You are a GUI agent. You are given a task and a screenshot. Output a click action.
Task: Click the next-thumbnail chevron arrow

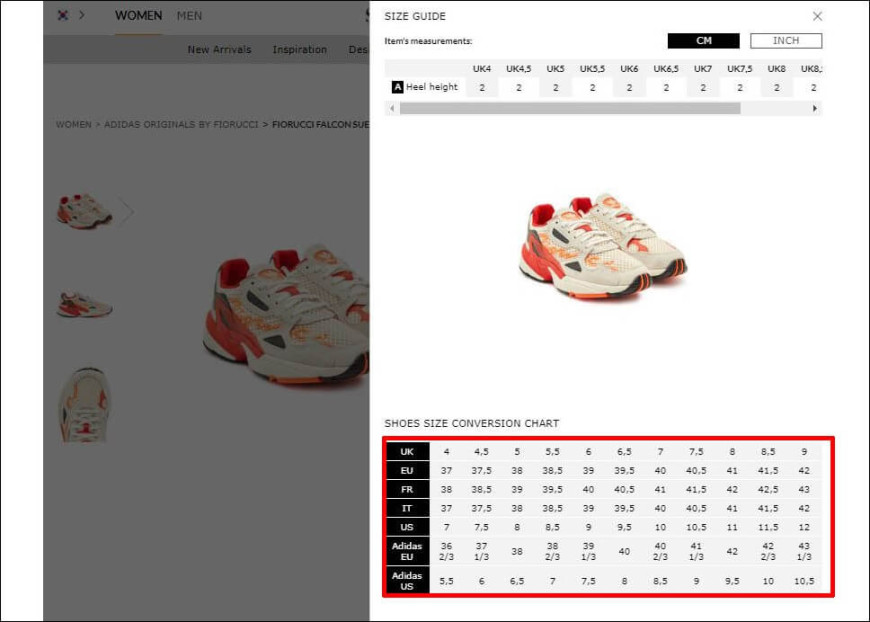tap(127, 211)
